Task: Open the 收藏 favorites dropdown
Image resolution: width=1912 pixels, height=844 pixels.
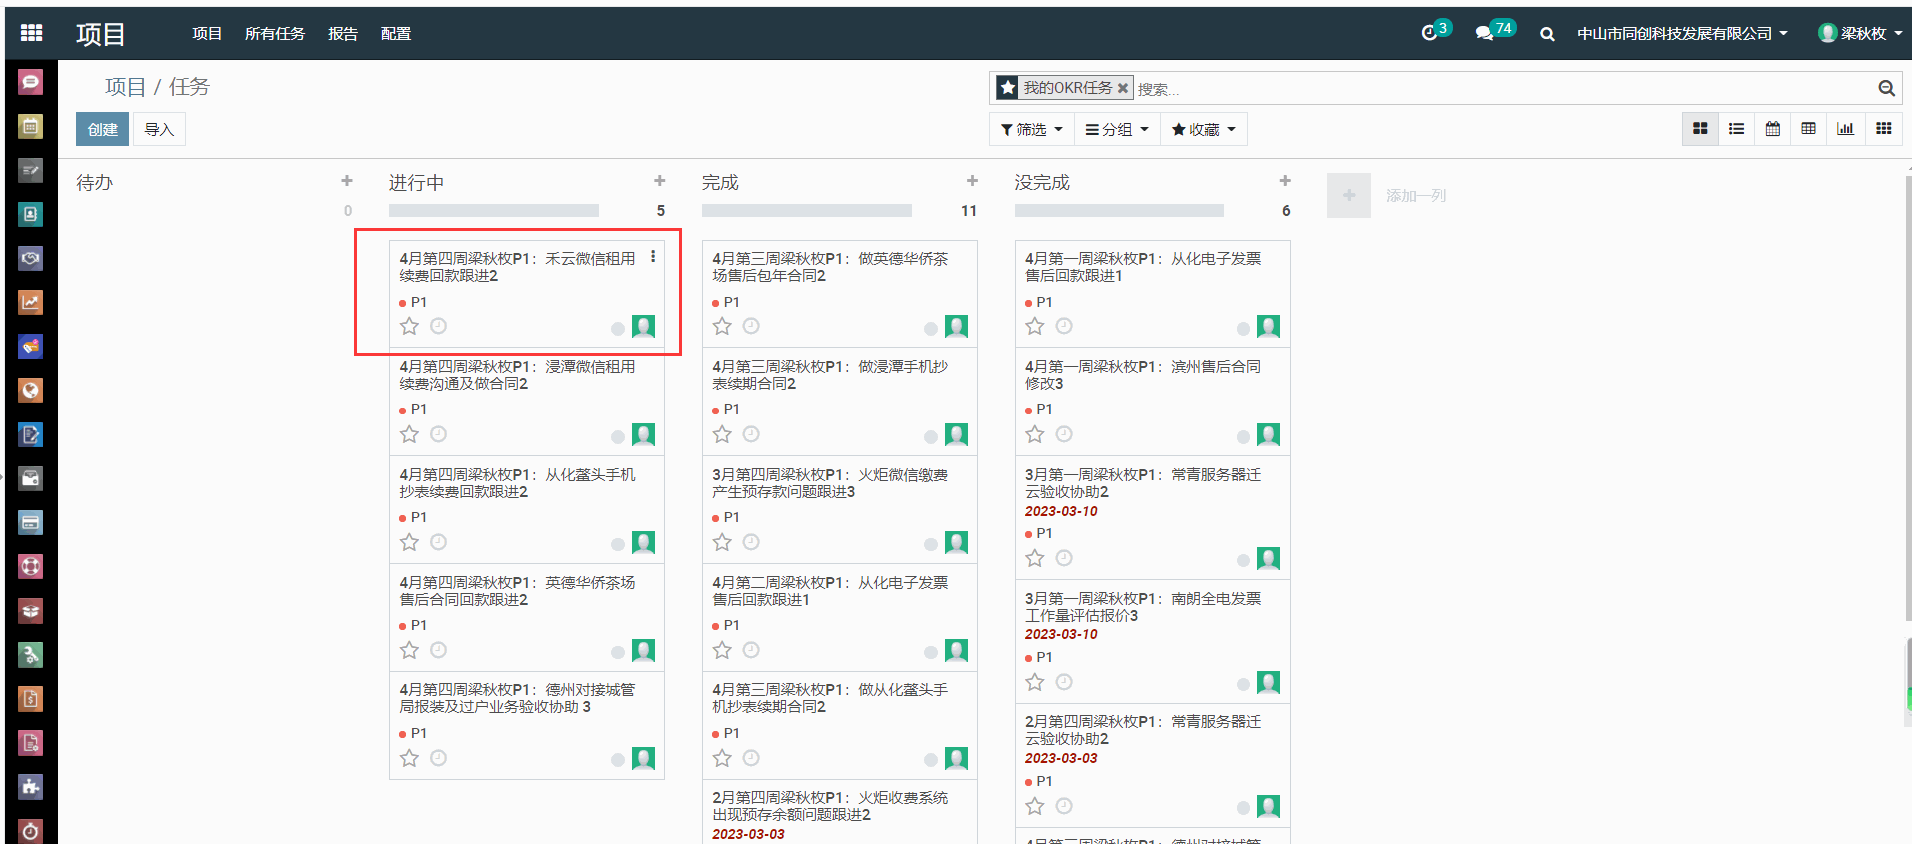Action: pyautogui.click(x=1203, y=130)
